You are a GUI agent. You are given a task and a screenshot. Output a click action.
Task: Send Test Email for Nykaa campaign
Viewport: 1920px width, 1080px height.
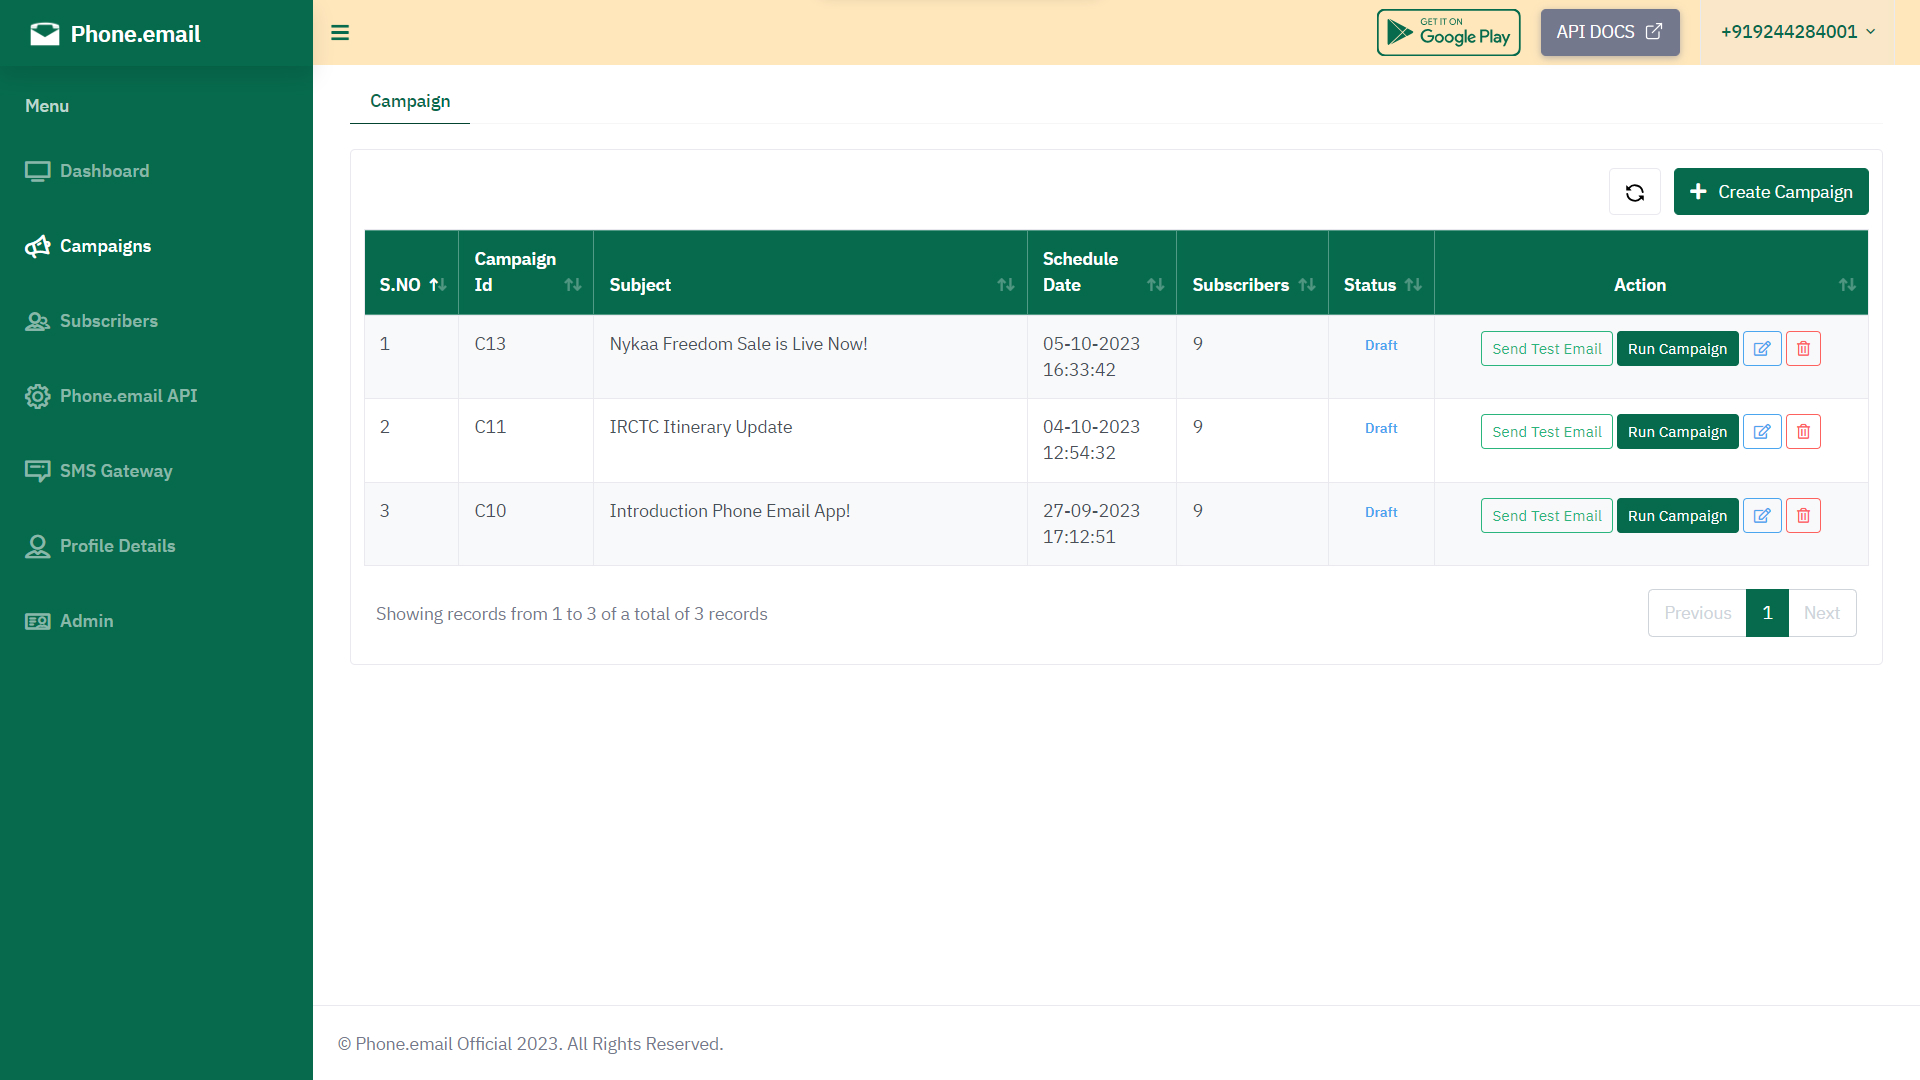pyautogui.click(x=1546, y=349)
